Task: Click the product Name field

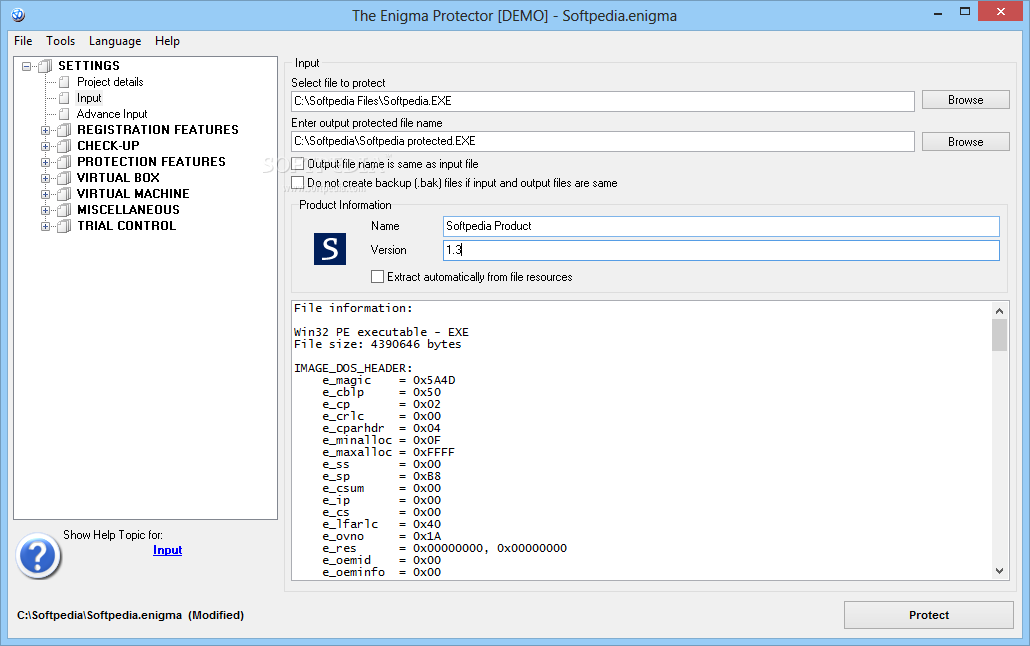Action: click(x=721, y=226)
